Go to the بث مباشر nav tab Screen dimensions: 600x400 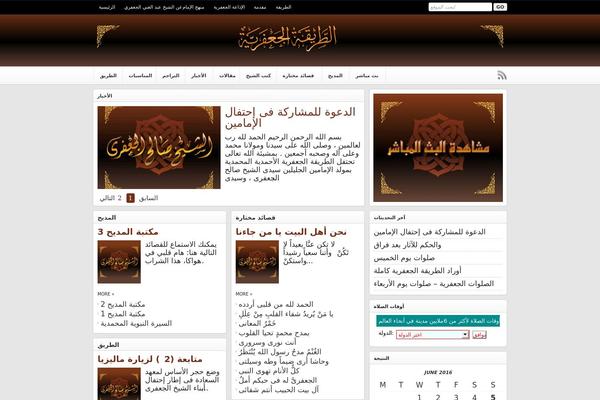click(367, 76)
